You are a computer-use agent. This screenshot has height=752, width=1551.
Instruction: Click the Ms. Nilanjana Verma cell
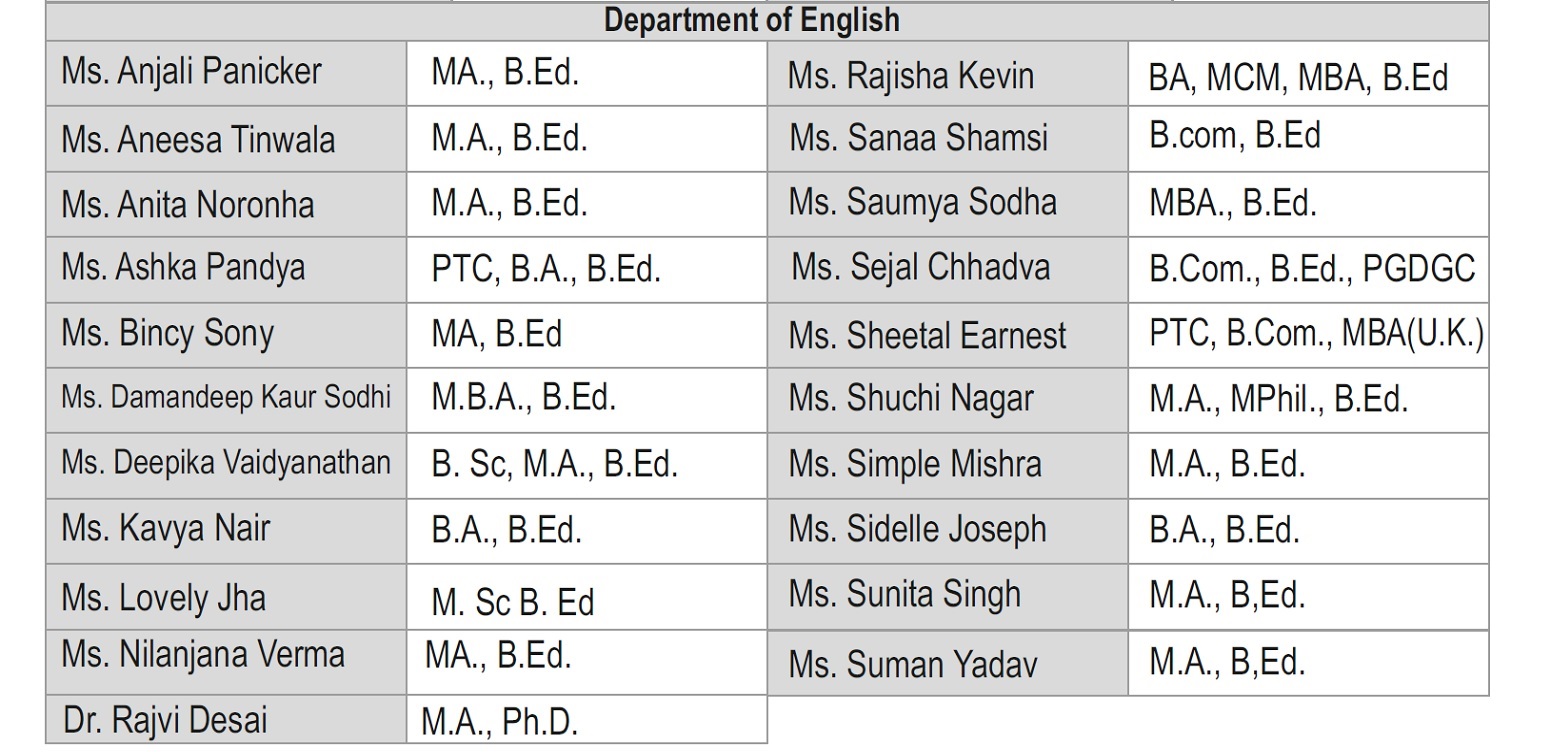tap(226, 662)
